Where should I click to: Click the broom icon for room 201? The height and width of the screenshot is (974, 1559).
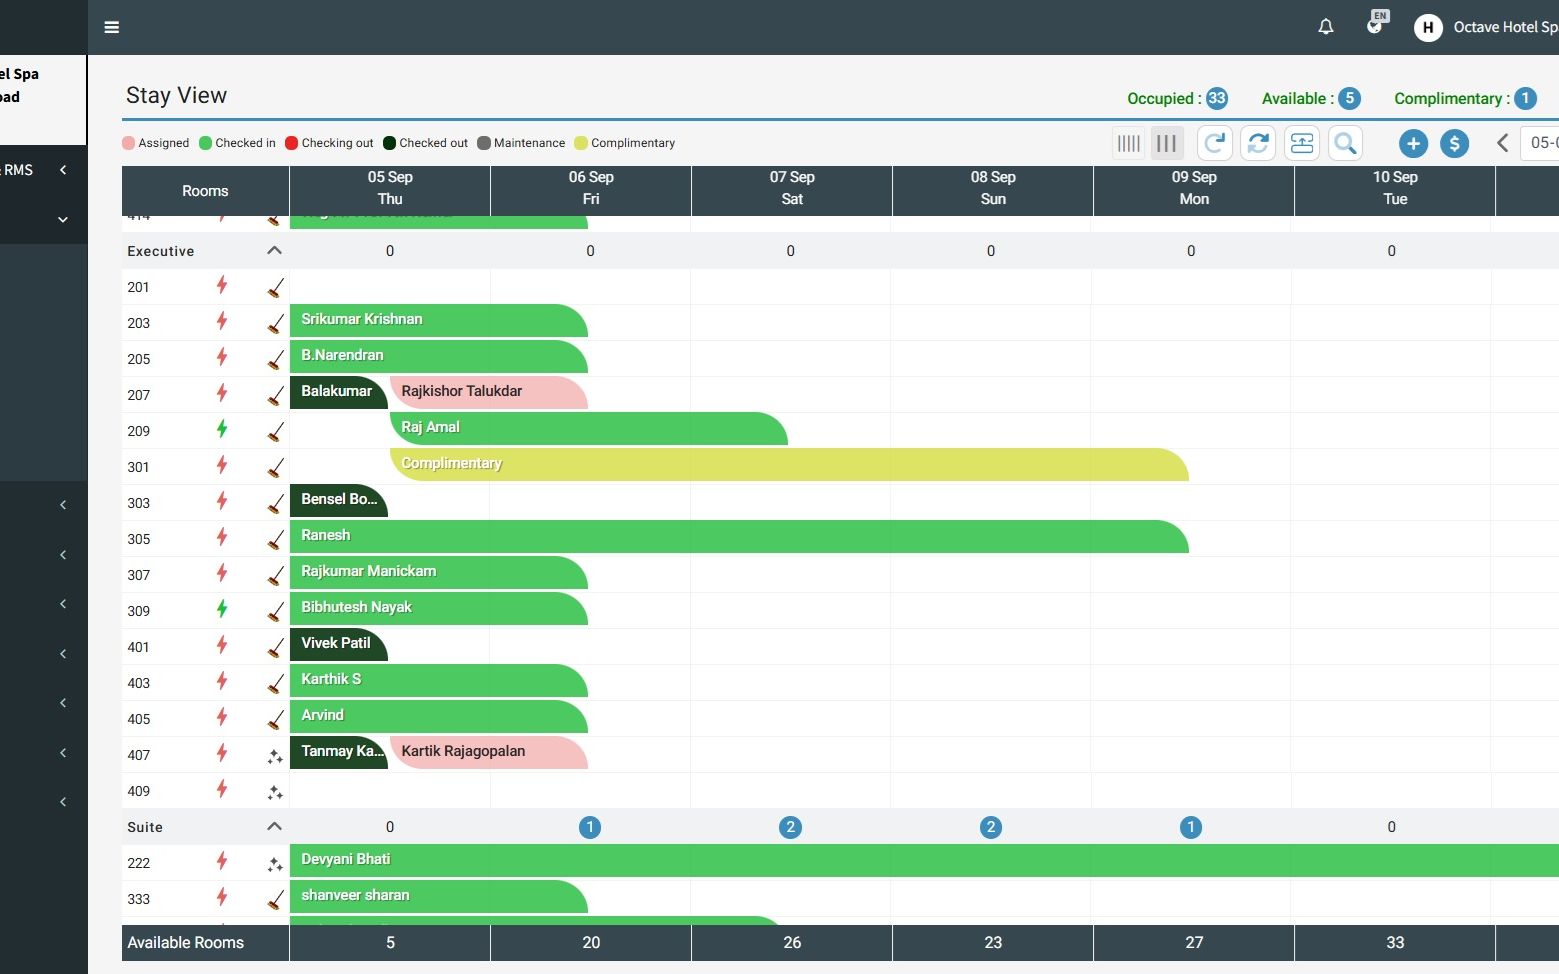pyautogui.click(x=275, y=288)
